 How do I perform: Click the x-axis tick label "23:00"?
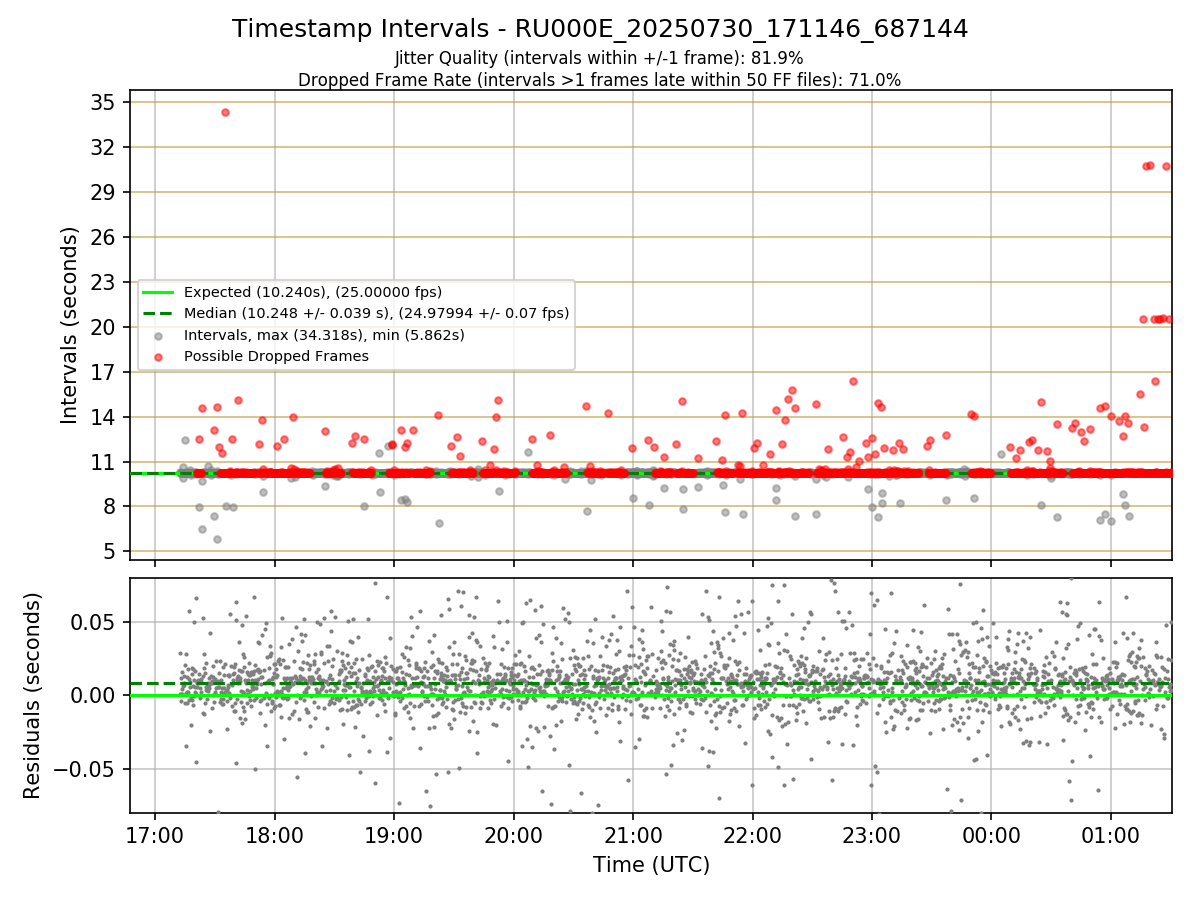tap(872, 834)
